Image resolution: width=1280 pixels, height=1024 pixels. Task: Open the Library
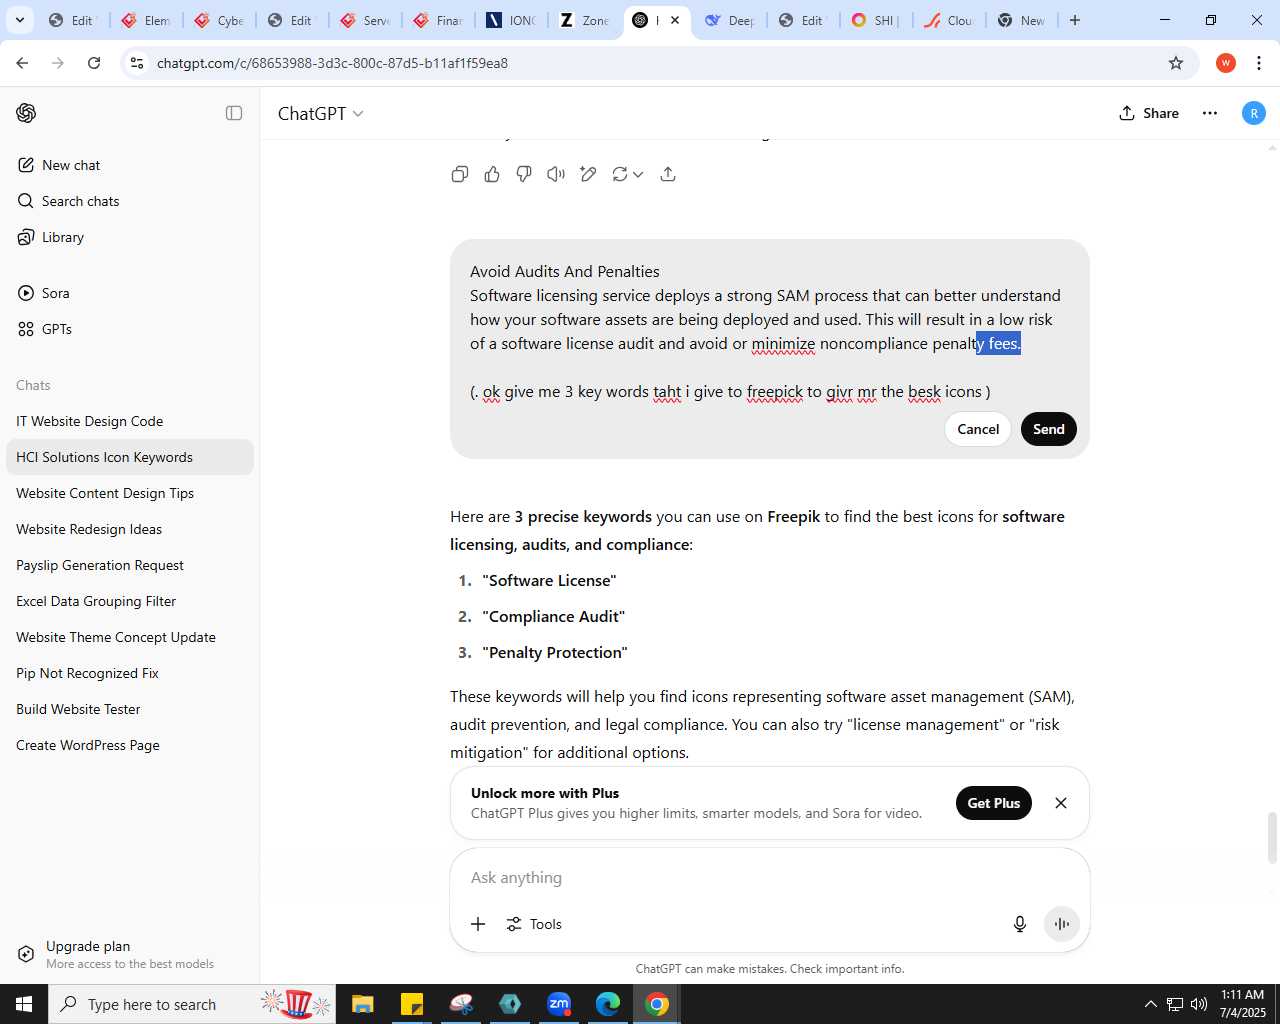pyautogui.click(x=130, y=237)
